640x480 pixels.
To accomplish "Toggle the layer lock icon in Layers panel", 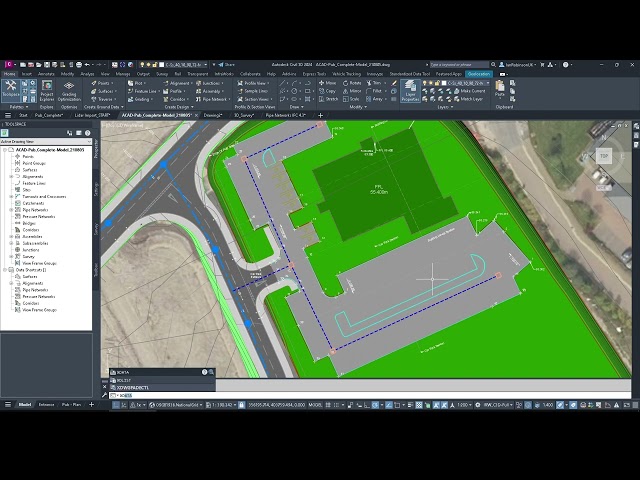I will point(437,83).
